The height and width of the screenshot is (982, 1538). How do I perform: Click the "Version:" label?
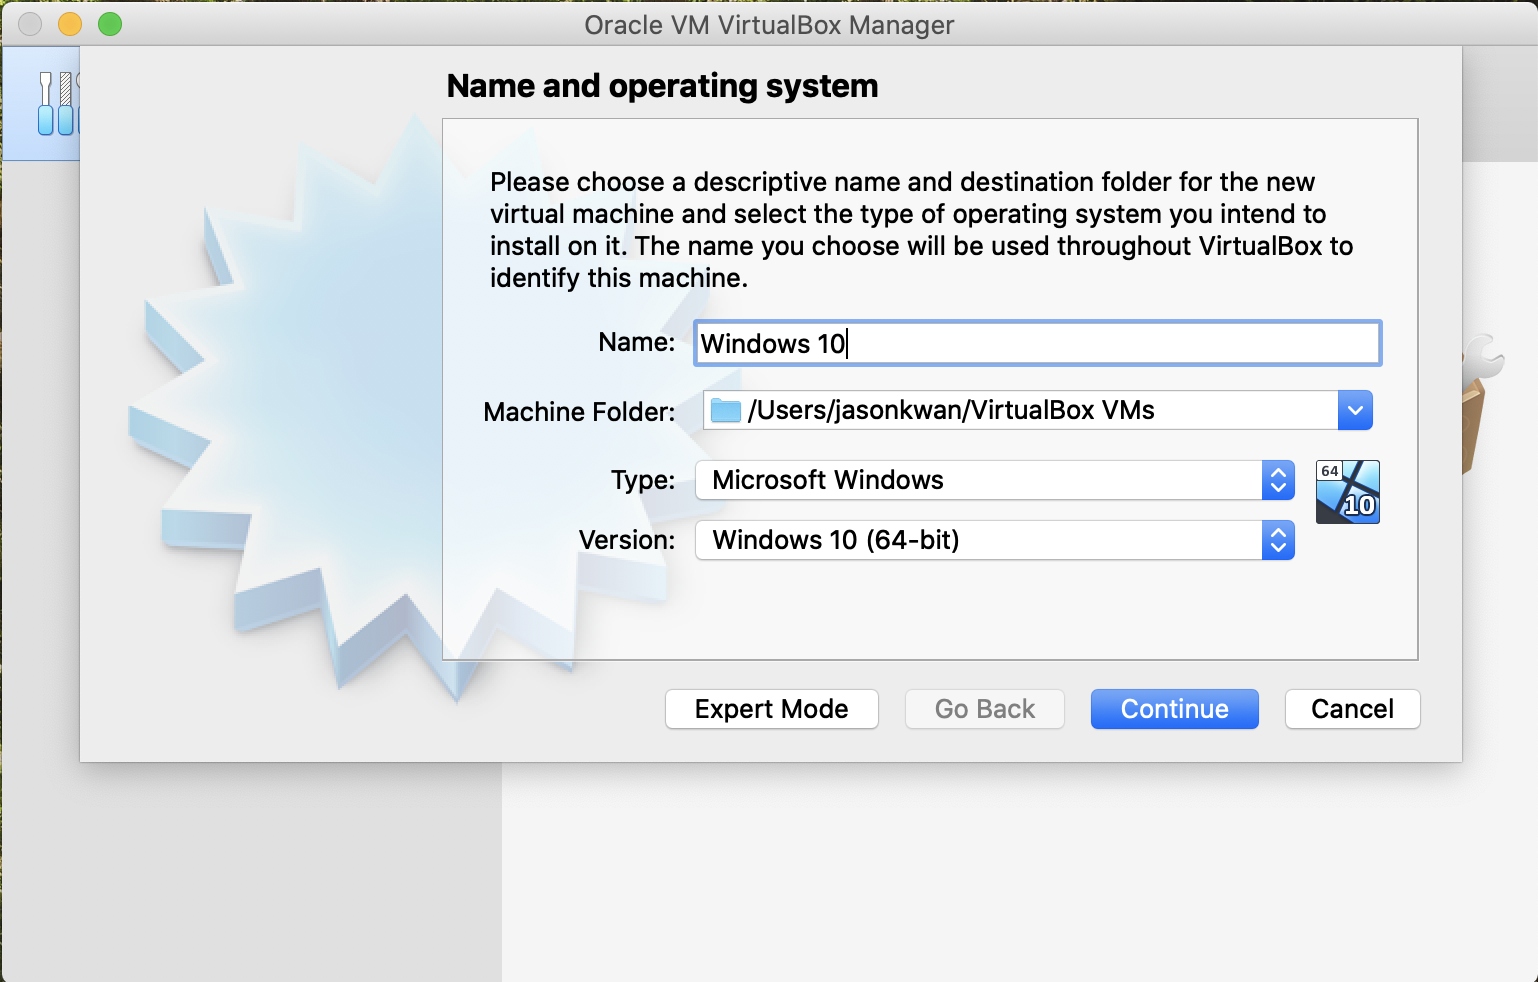(x=627, y=540)
